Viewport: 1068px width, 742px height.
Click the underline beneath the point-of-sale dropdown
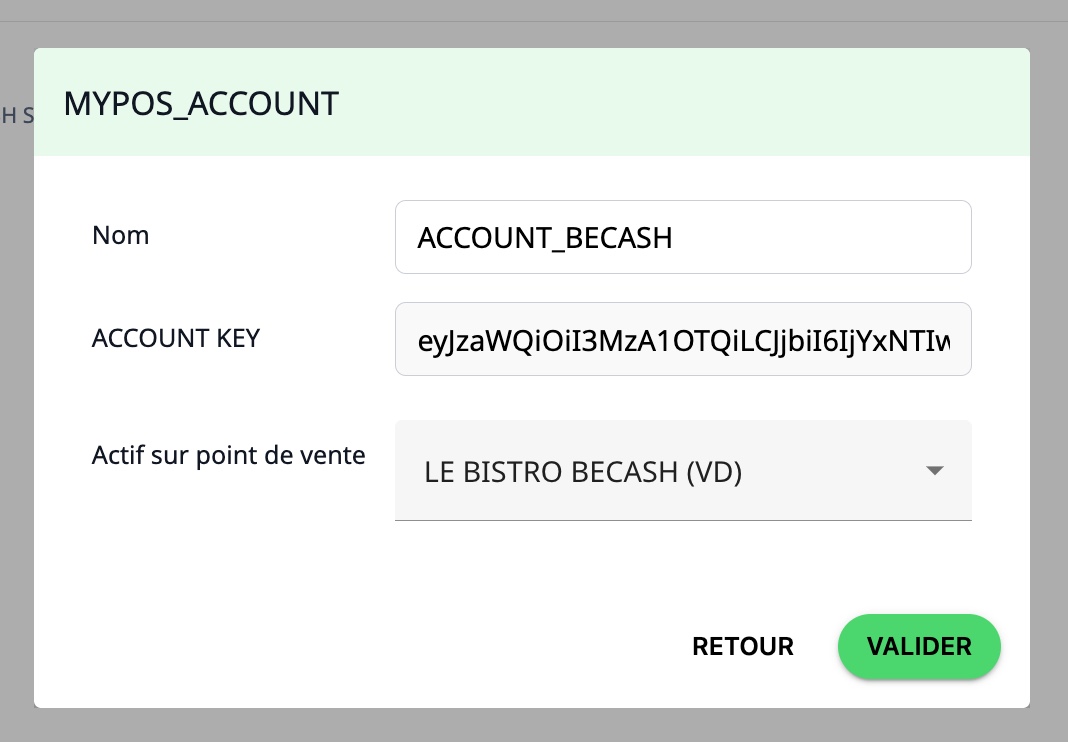683,520
